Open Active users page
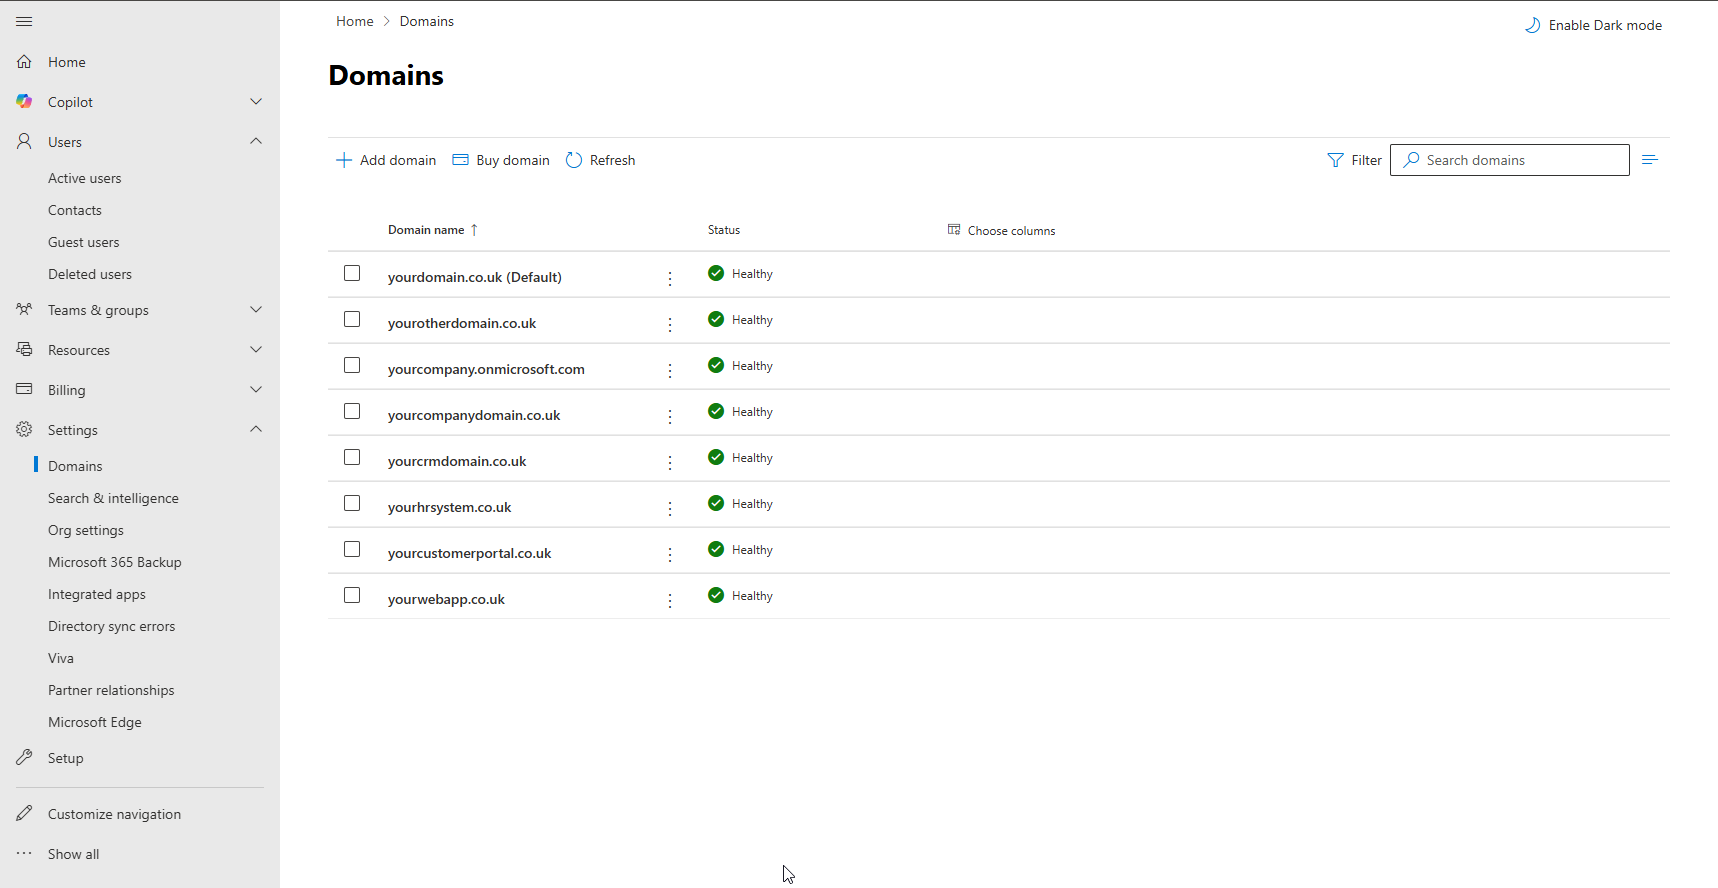1718x888 pixels. pos(85,178)
